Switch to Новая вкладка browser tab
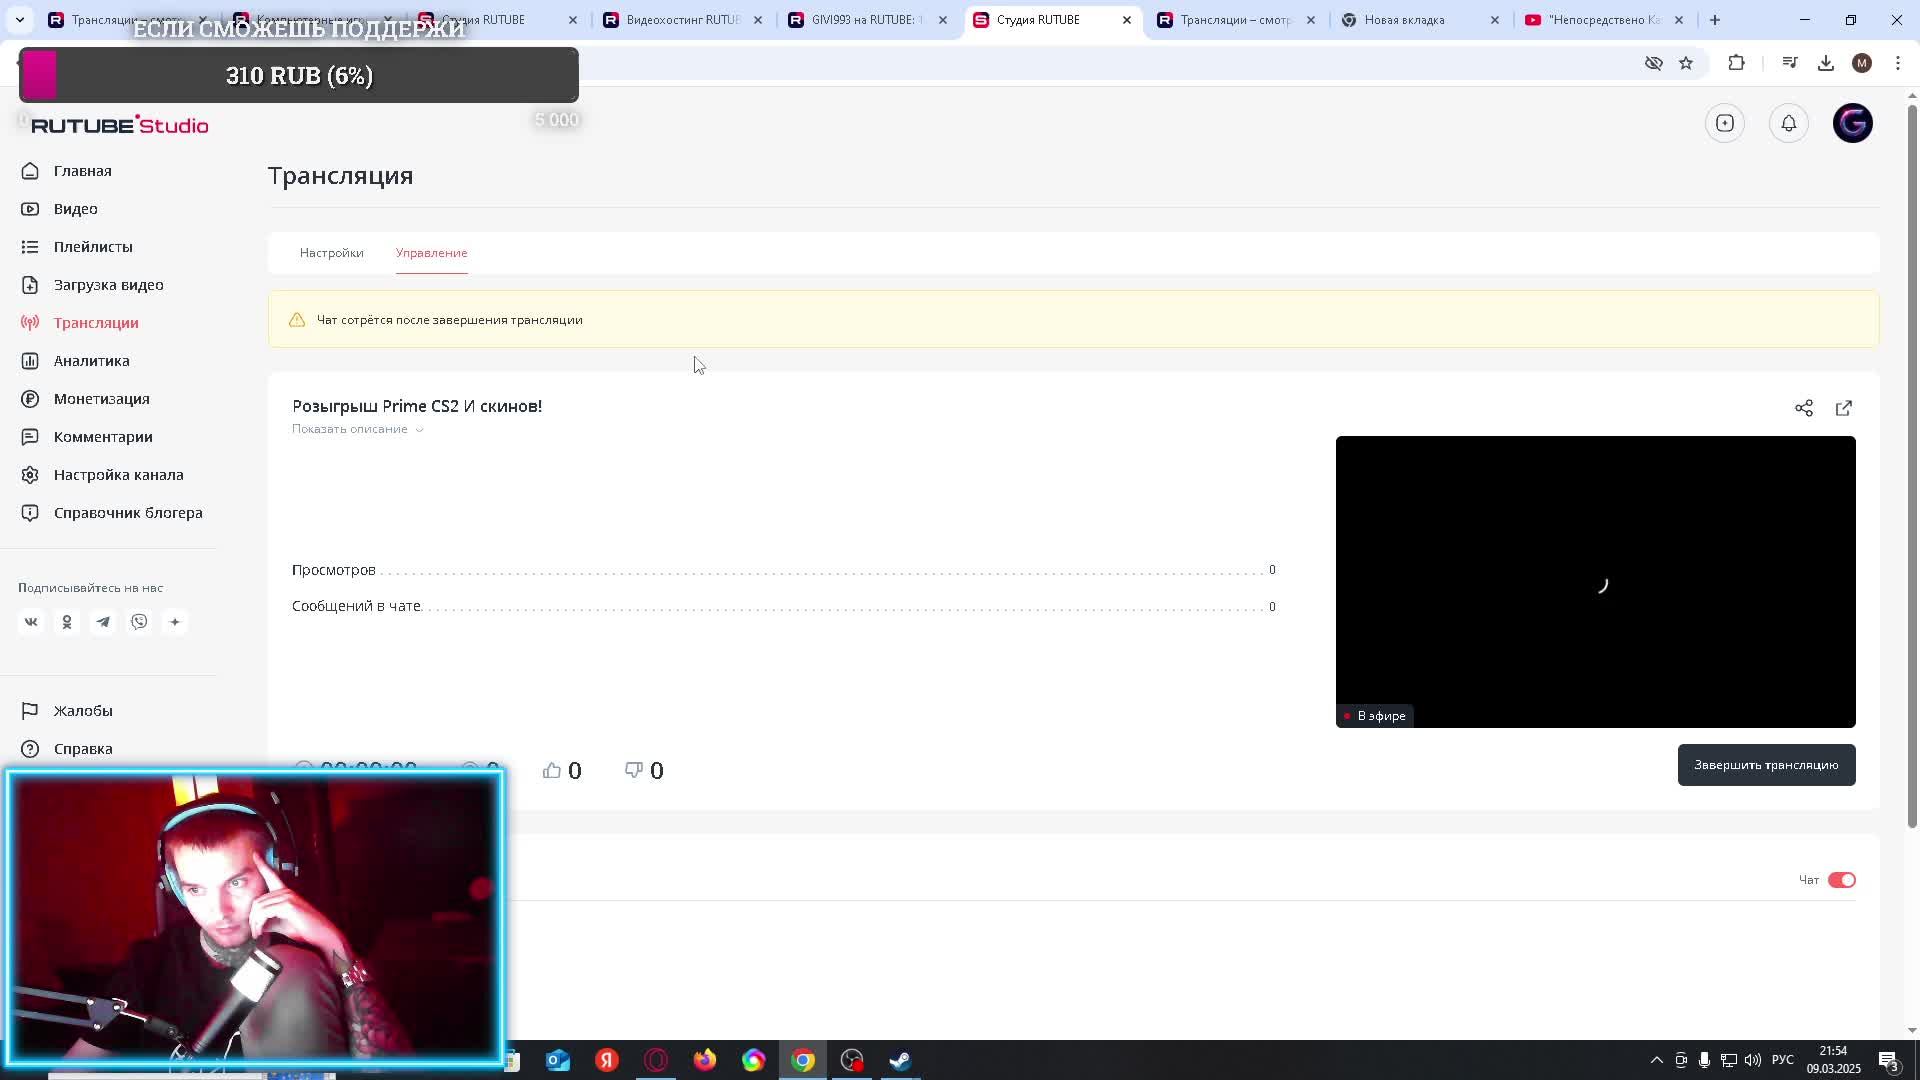 coord(1420,20)
